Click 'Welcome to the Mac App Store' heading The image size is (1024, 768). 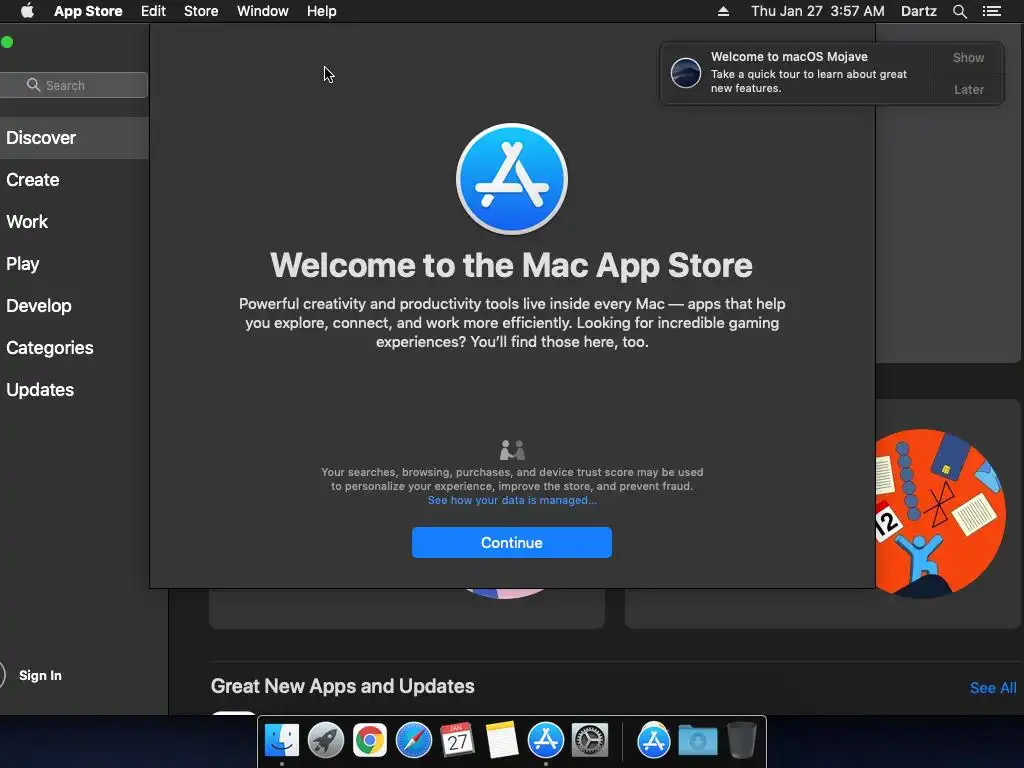(x=511, y=265)
